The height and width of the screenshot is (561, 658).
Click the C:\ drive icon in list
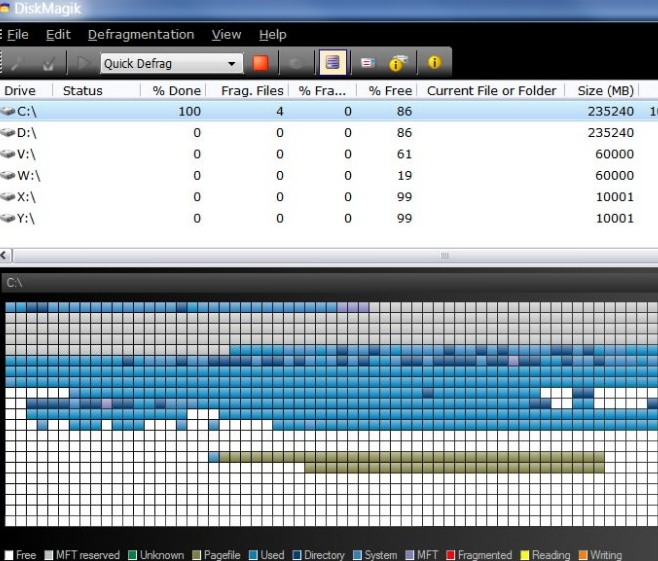coord(8,111)
